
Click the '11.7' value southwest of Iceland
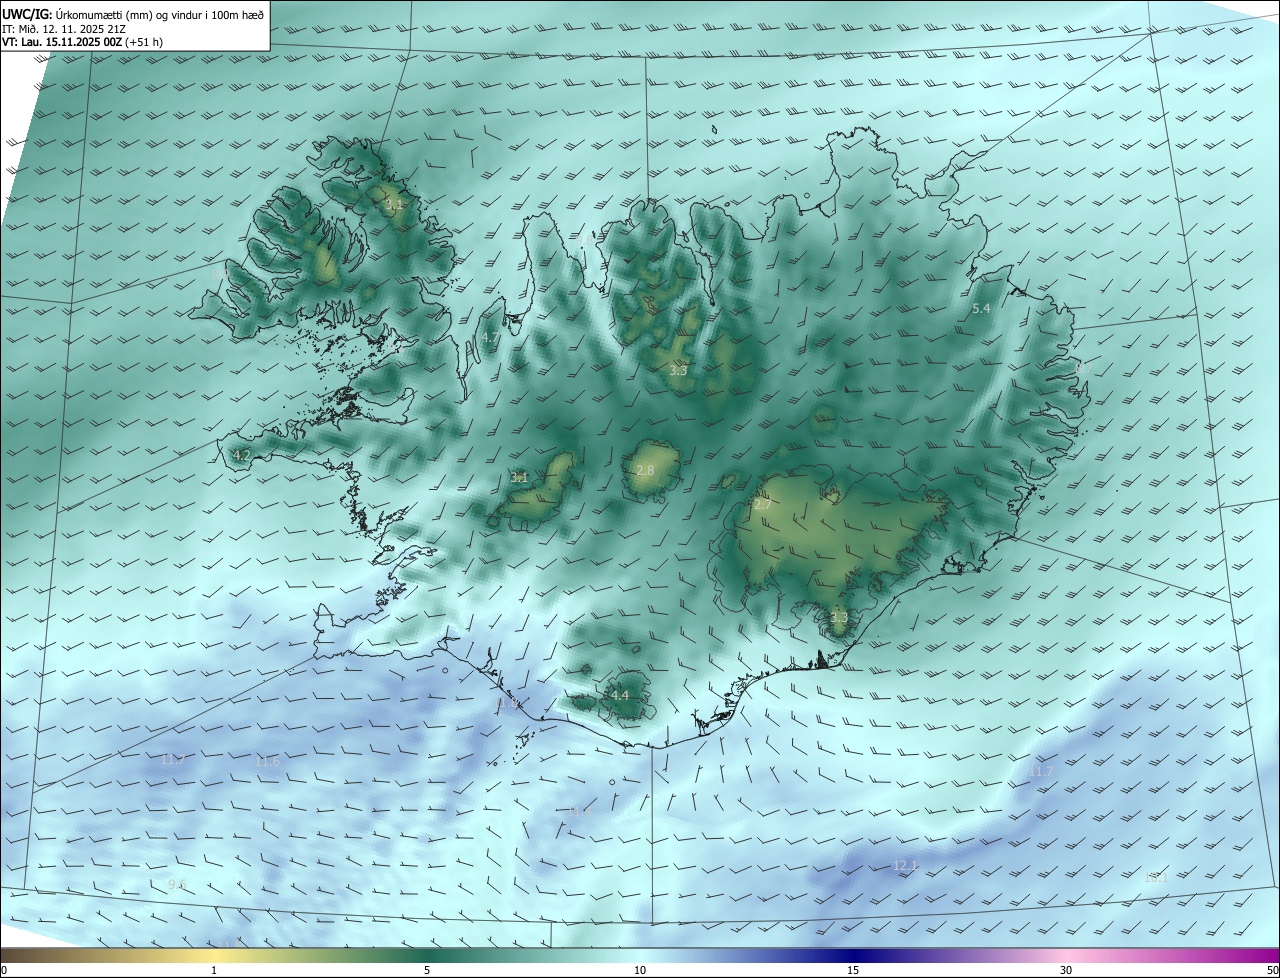point(173,760)
